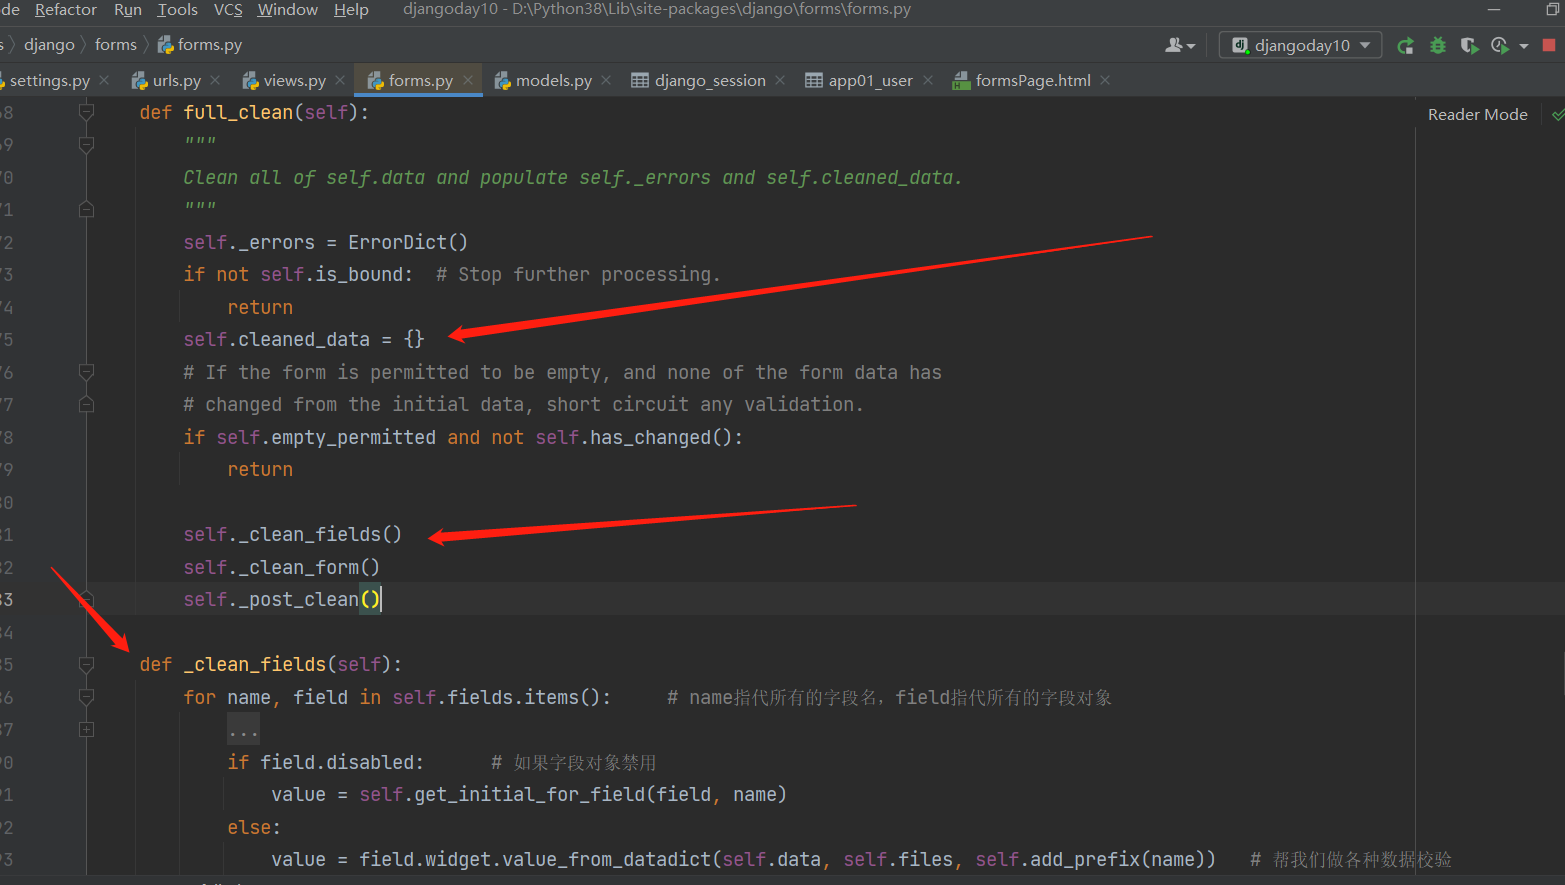Open the Run menu
Viewport: 1565px width, 885px height.
click(x=128, y=10)
